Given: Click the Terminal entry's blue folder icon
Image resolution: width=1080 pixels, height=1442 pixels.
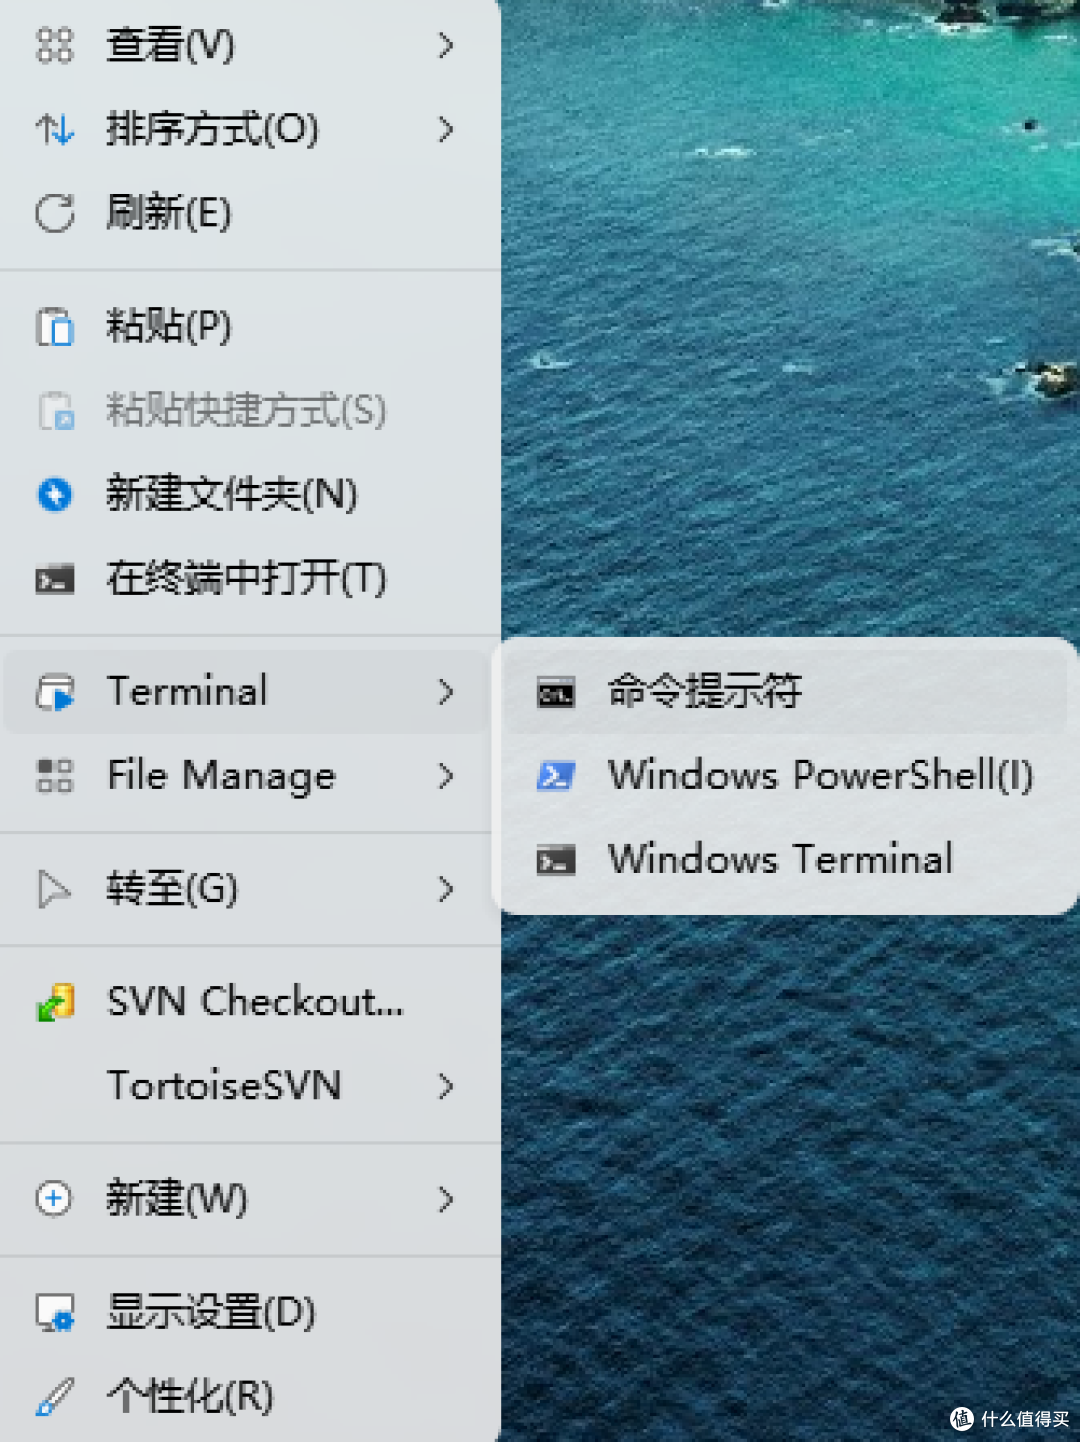Looking at the screenshot, I should pos(55,691).
